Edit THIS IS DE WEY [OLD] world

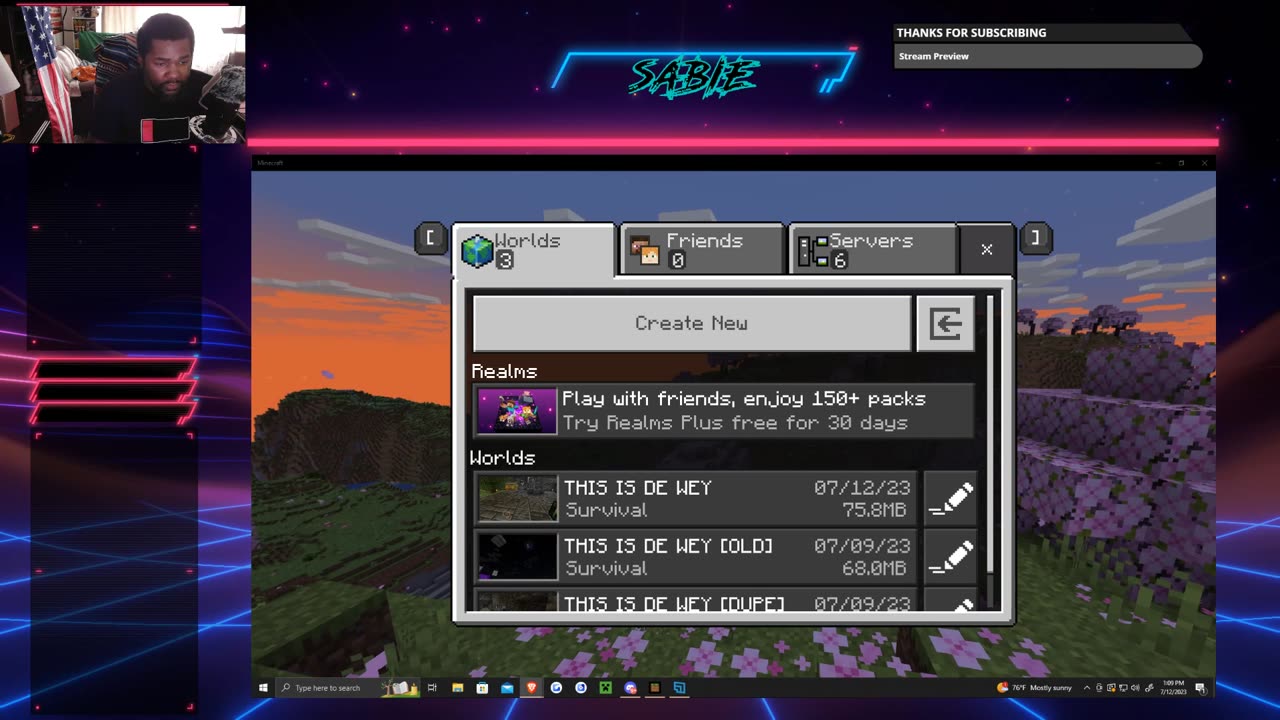click(950, 556)
